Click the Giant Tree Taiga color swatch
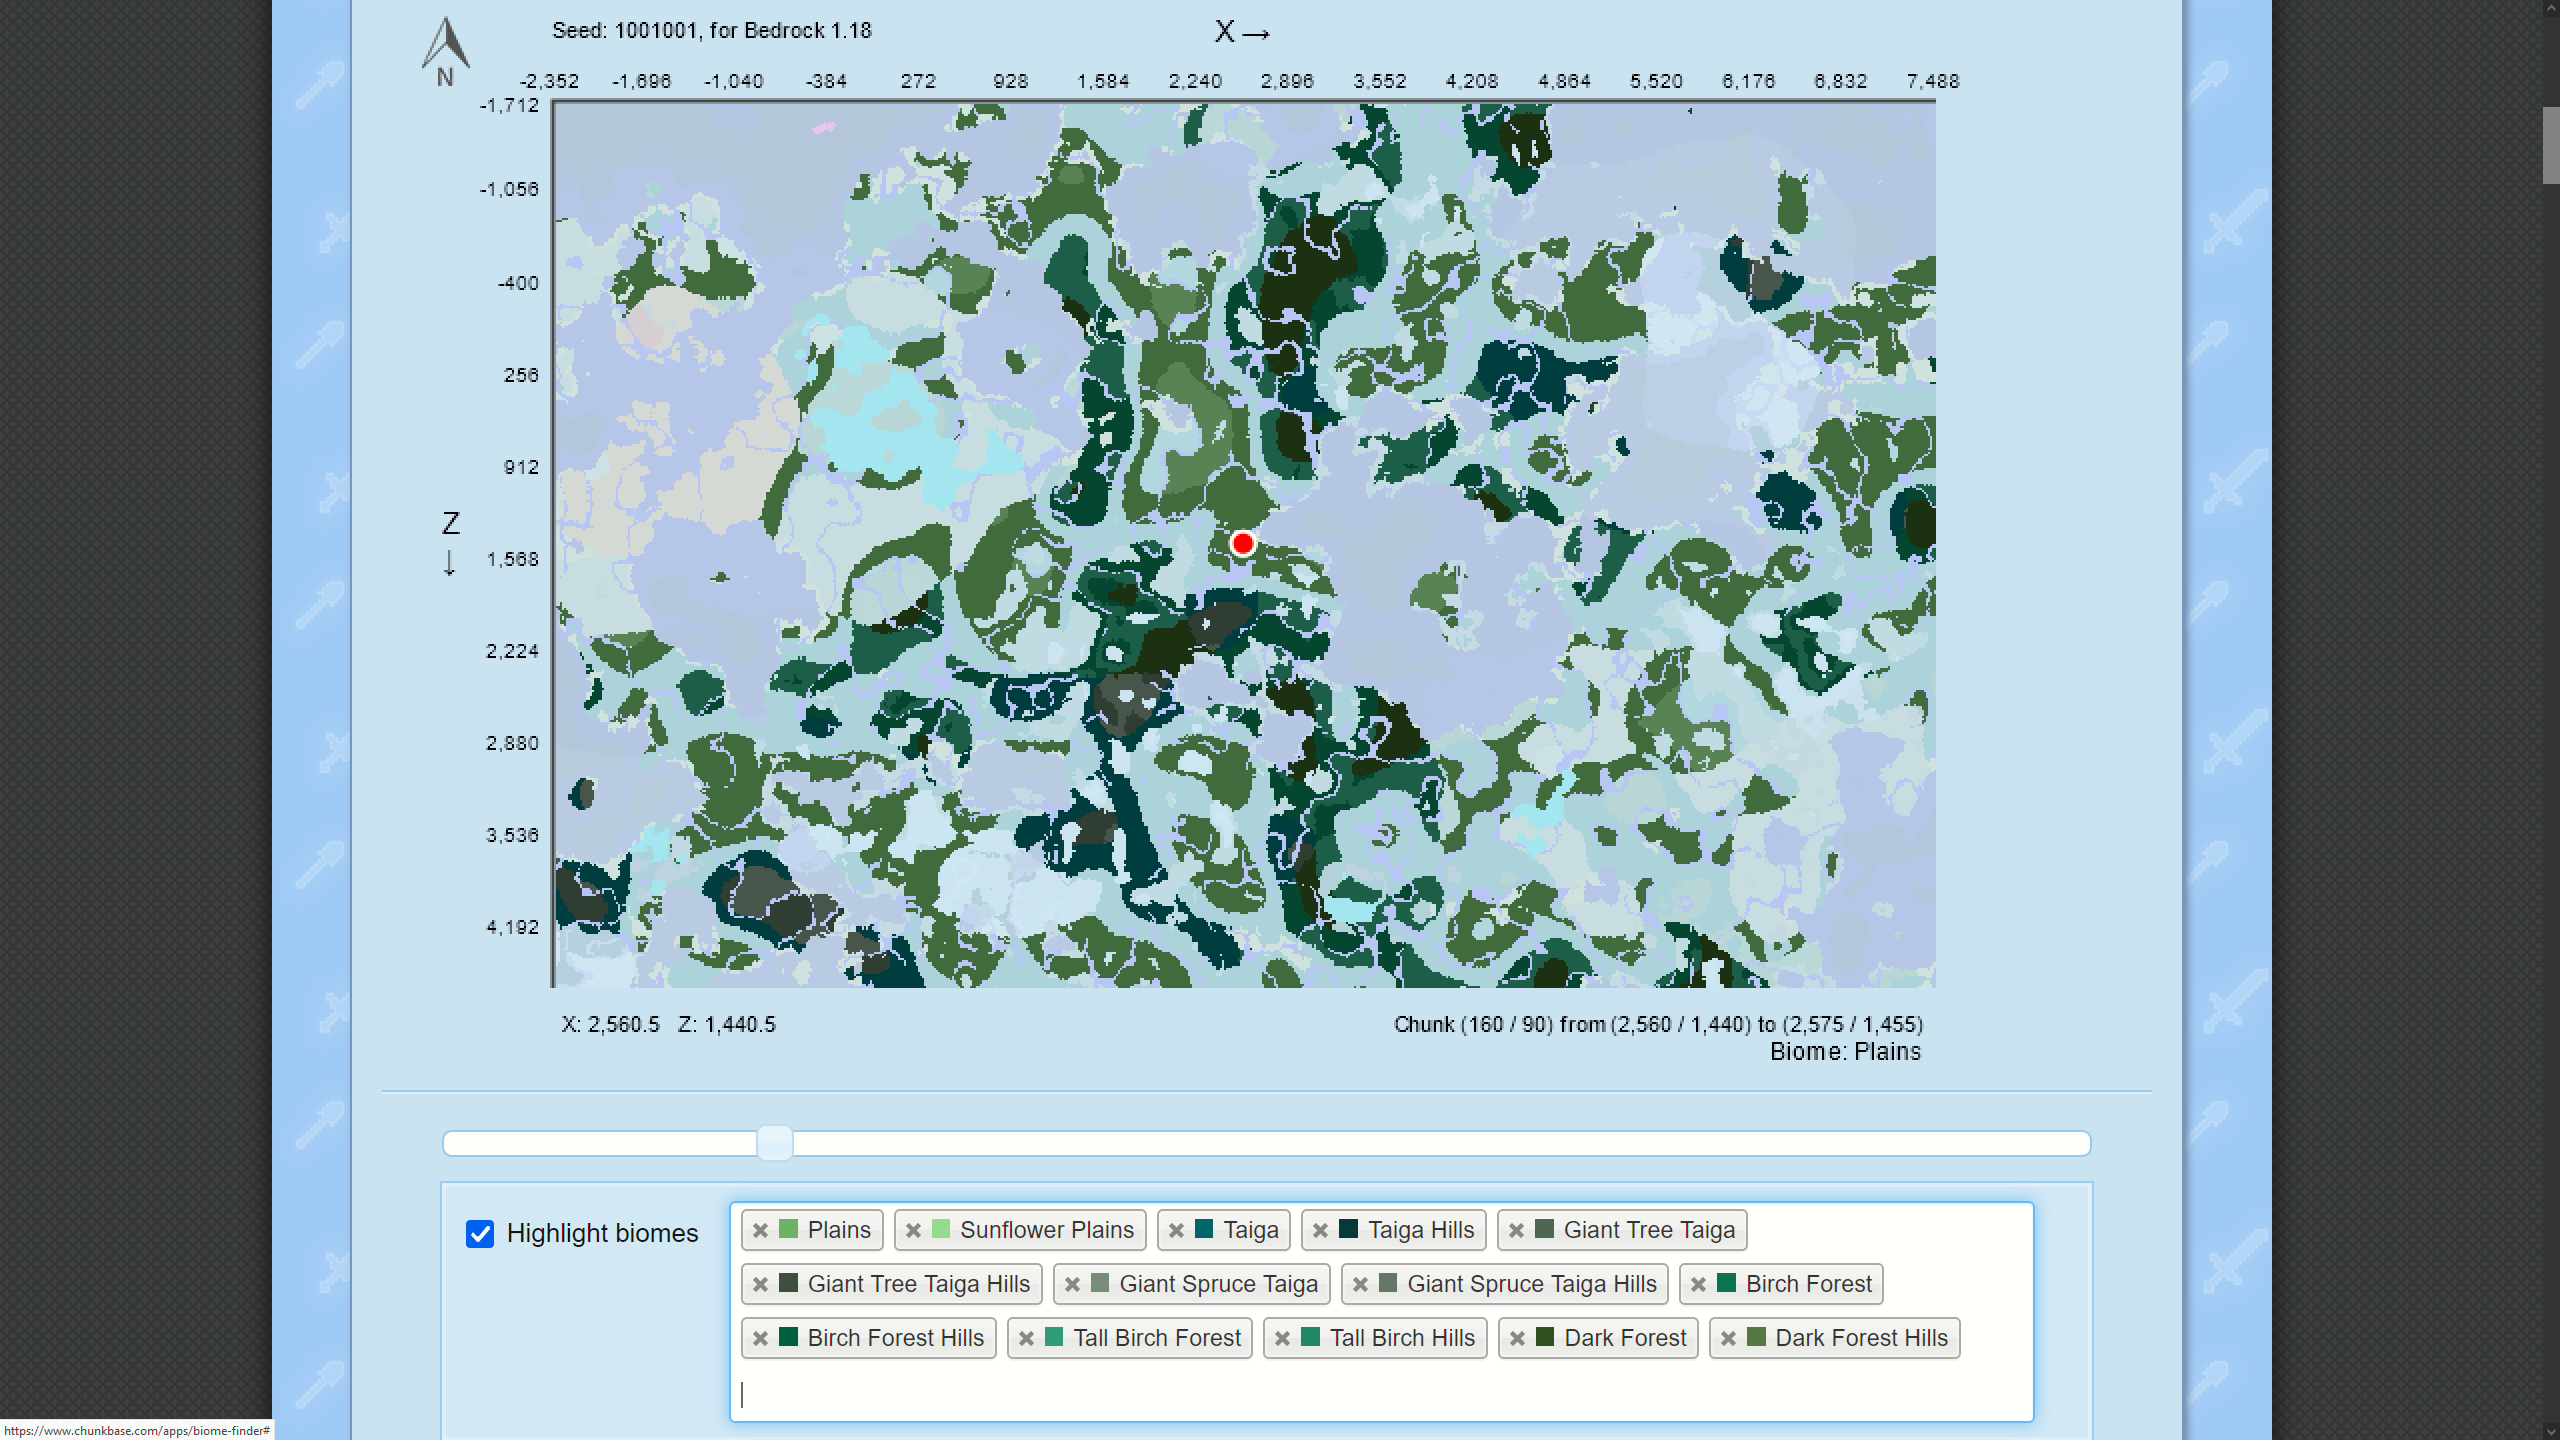Screen dimensions: 2560x1440 tap(1544, 1230)
